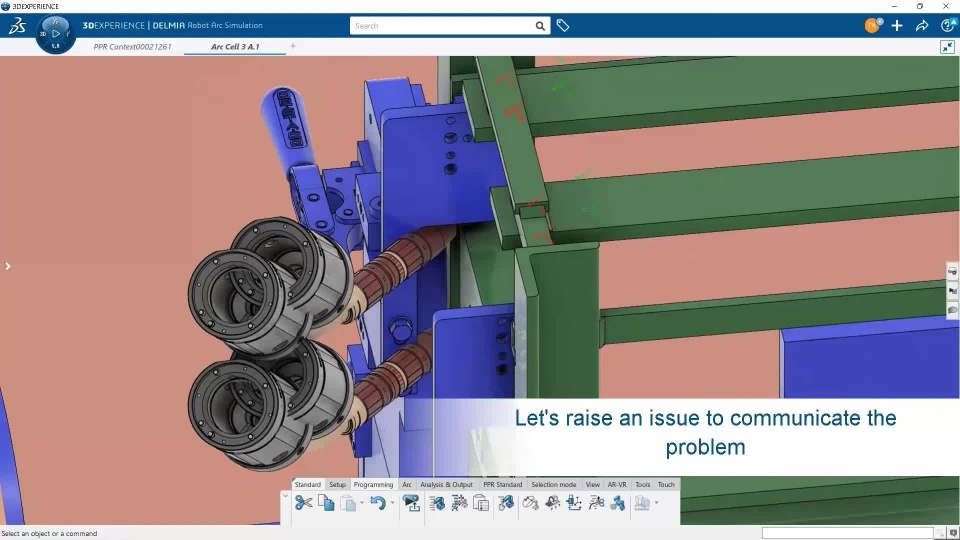This screenshot has height=540, width=960.
Task: Open the Paste options dropdown arrow
Action: (362, 503)
